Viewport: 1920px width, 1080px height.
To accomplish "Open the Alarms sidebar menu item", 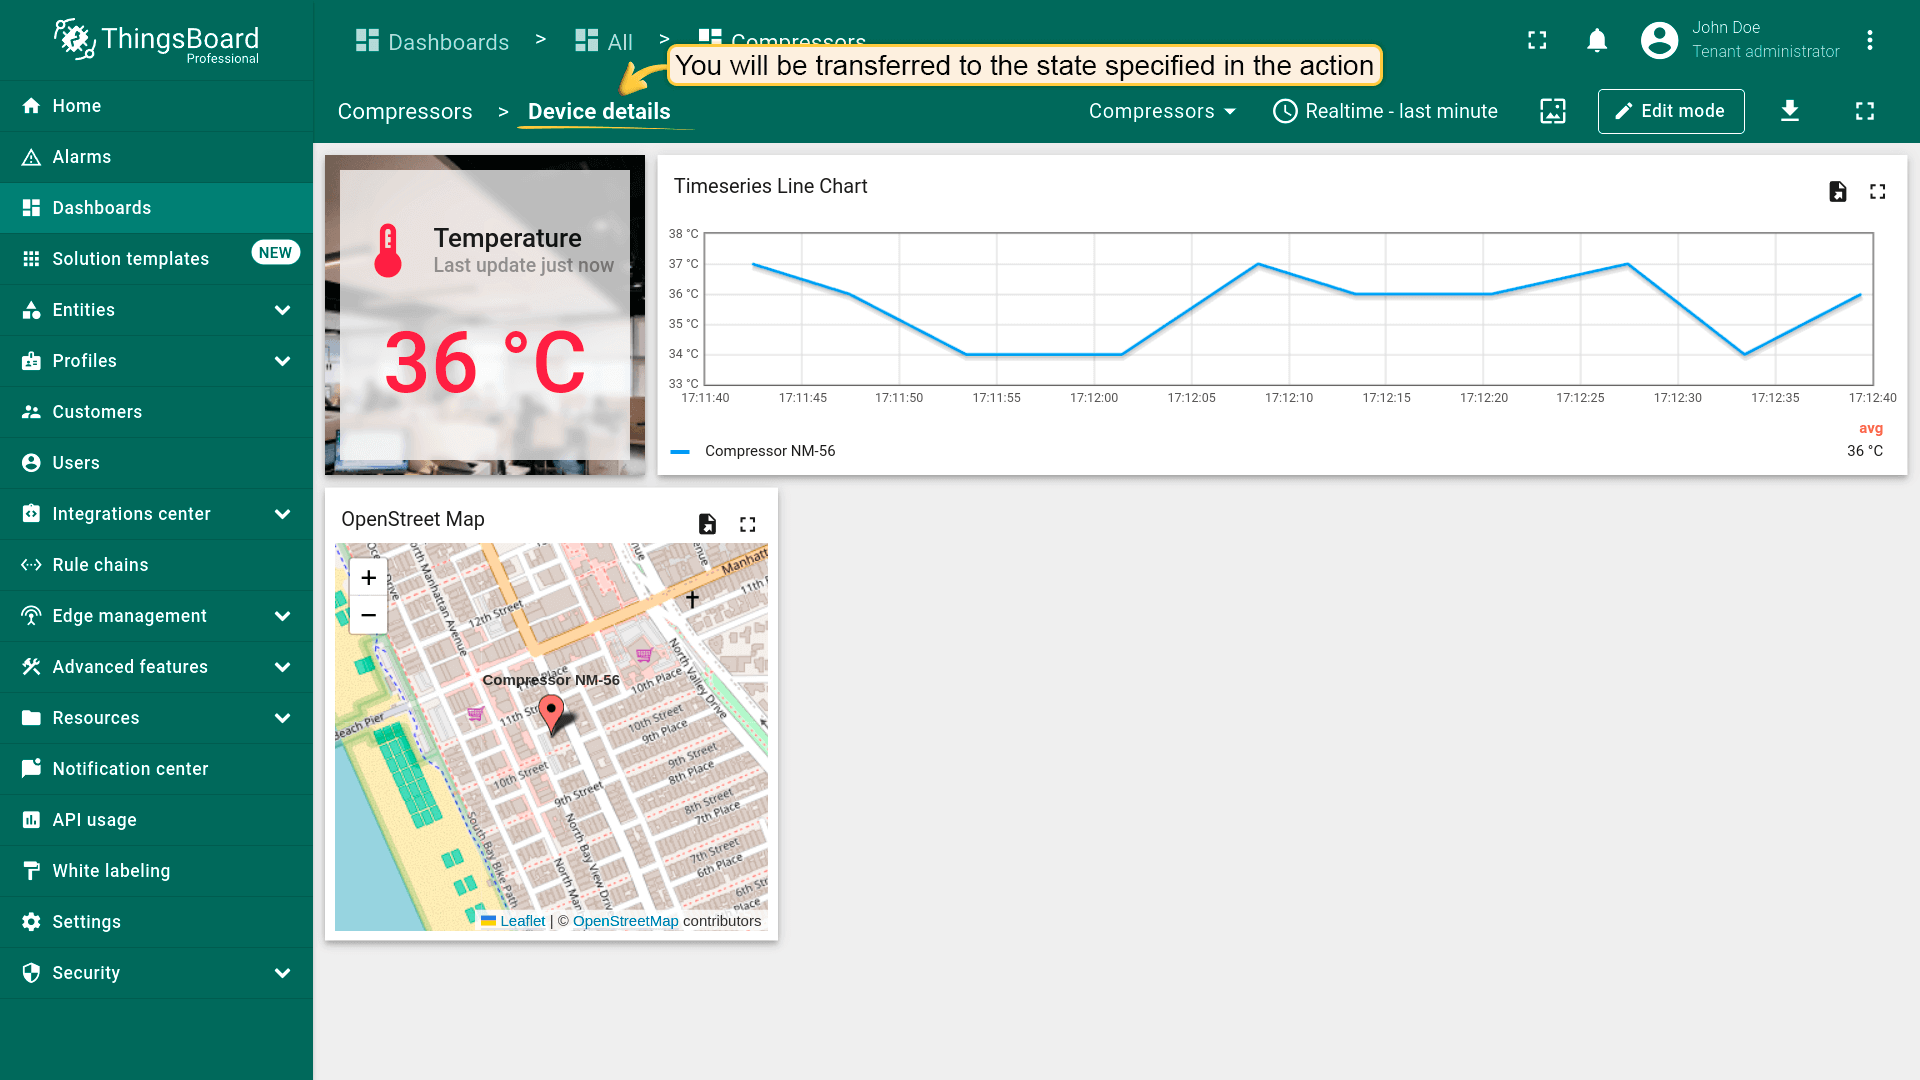I will click(x=82, y=157).
